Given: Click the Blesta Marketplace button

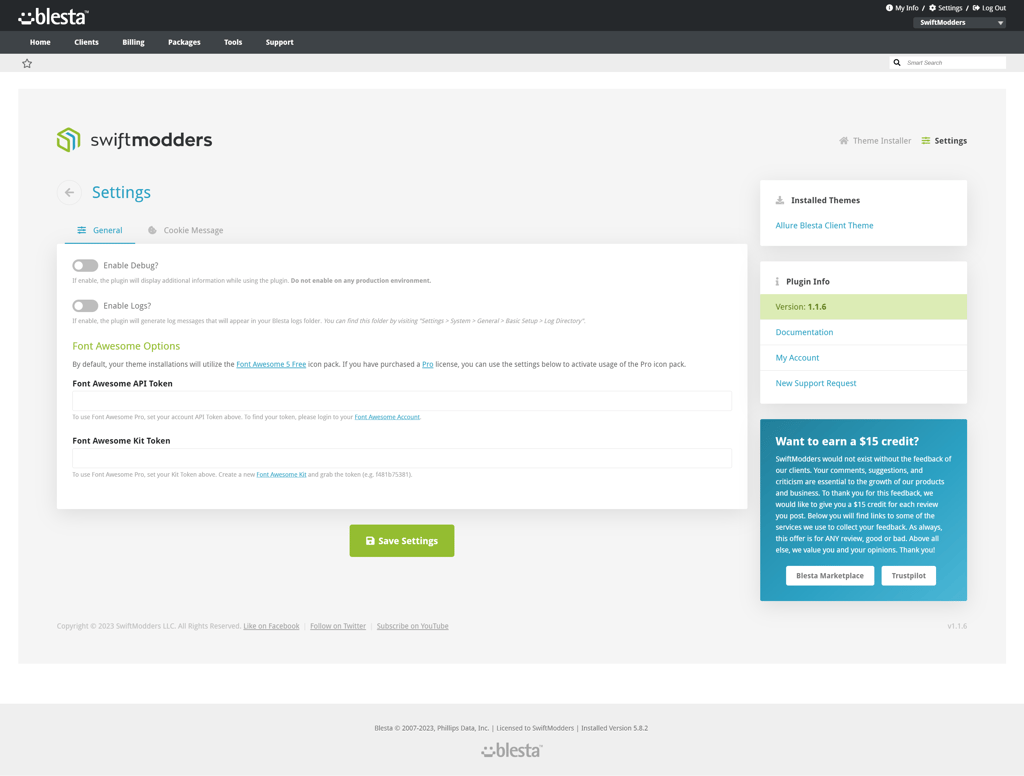Looking at the screenshot, I should tap(829, 575).
